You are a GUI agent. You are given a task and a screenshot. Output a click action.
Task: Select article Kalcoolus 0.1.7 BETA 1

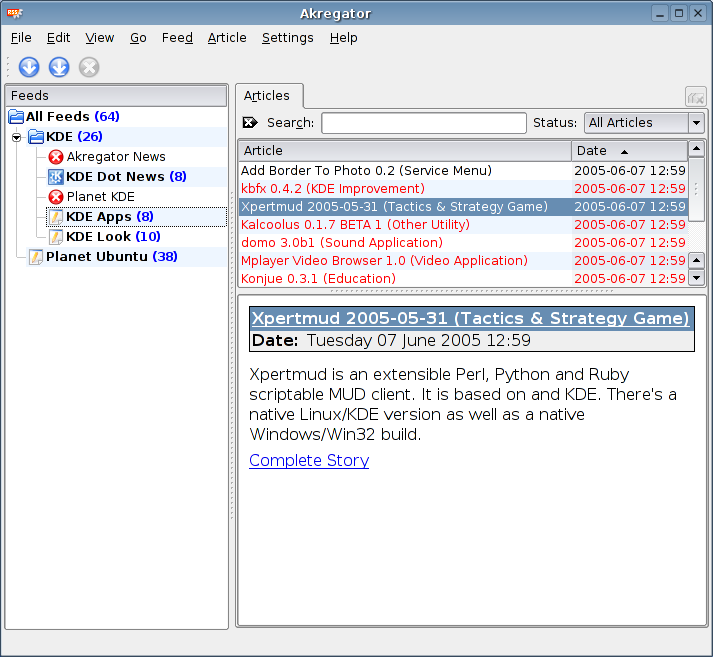click(x=463, y=225)
